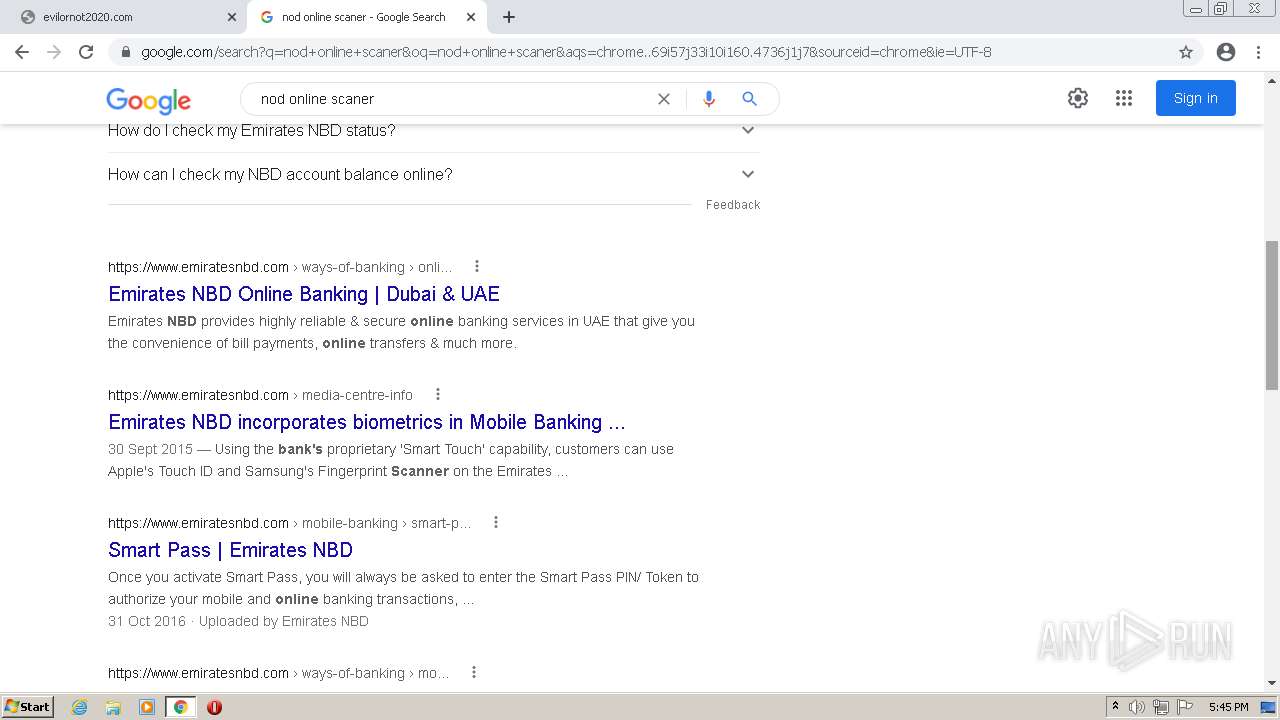Screen dimensions: 1280x720
Task: Click scrollbar up arrow
Action: coord(1272,80)
